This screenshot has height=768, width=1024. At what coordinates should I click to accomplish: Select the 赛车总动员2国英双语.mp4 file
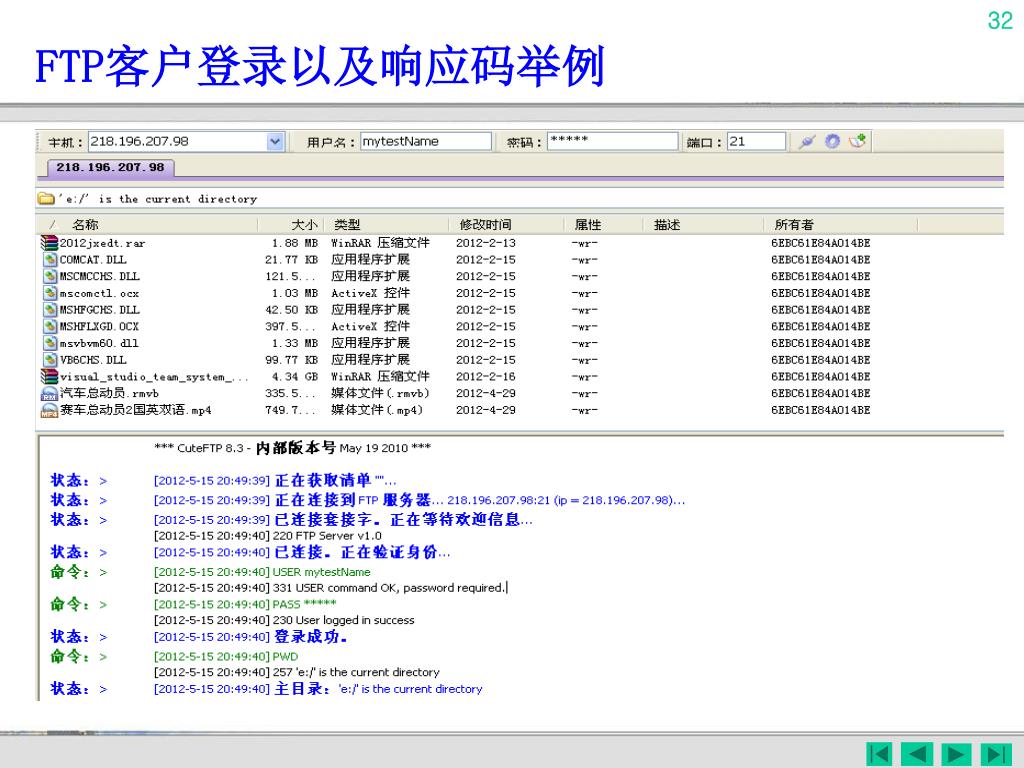135,410
